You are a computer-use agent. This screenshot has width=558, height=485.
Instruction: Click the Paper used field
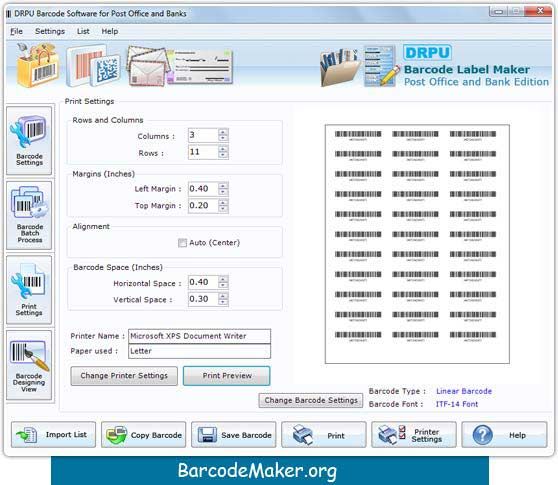point(199,351)
